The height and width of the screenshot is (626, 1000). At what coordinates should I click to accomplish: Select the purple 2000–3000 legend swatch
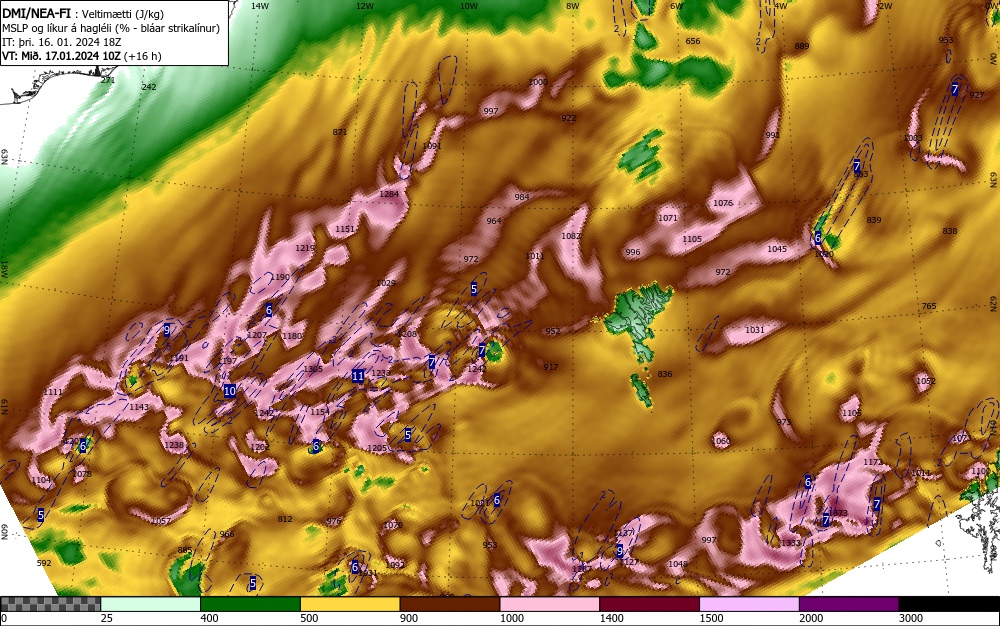pos(849,604)
